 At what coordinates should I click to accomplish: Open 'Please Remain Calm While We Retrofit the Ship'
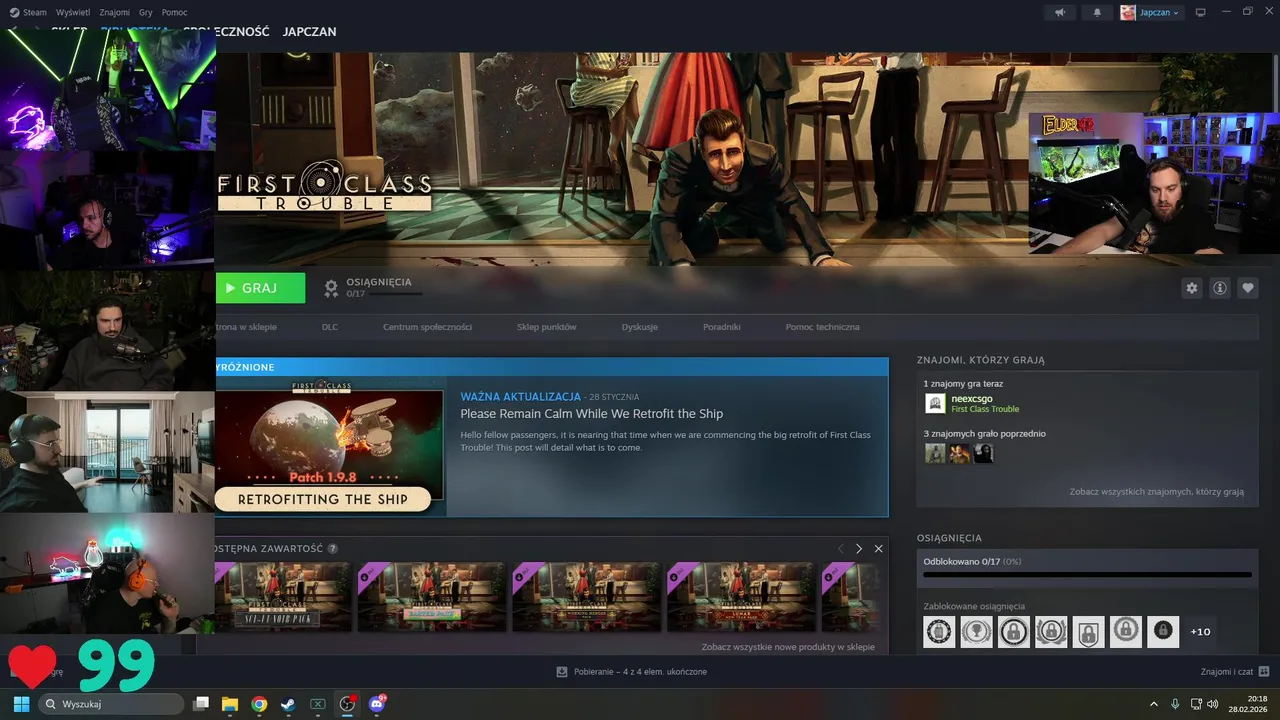pos(591,414)
